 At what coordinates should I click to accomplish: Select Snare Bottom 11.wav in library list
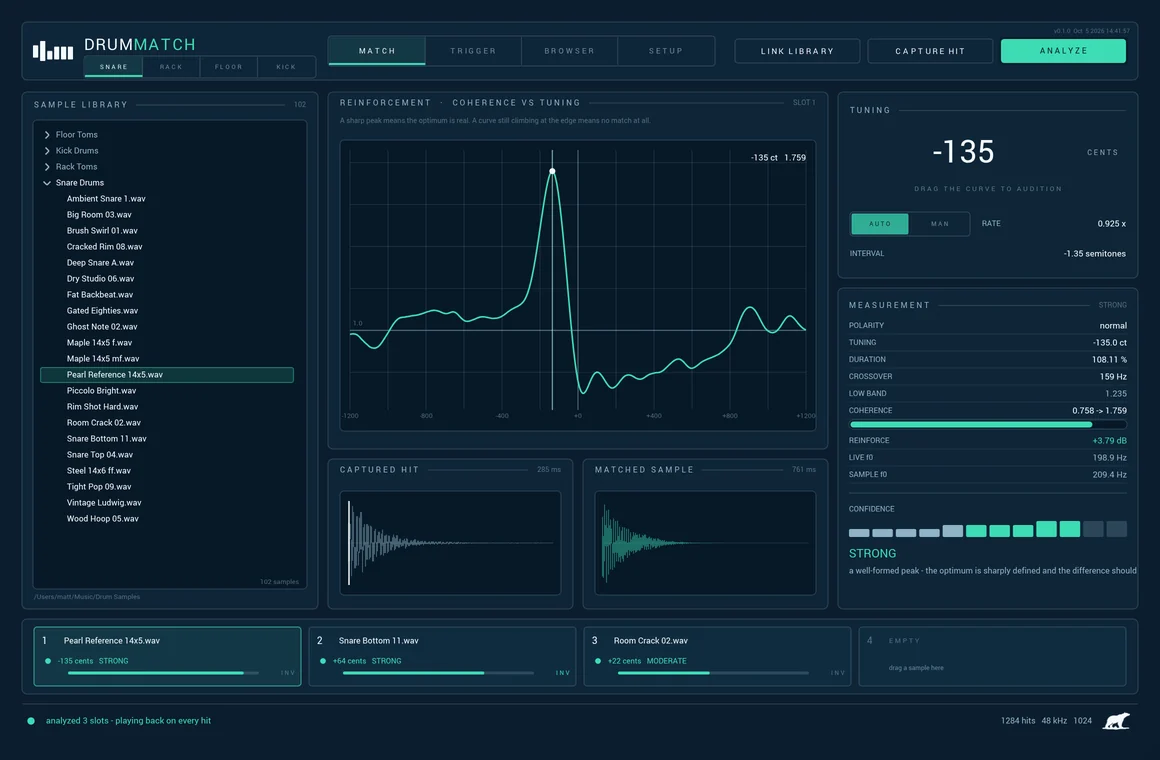(x=166, y=439)
